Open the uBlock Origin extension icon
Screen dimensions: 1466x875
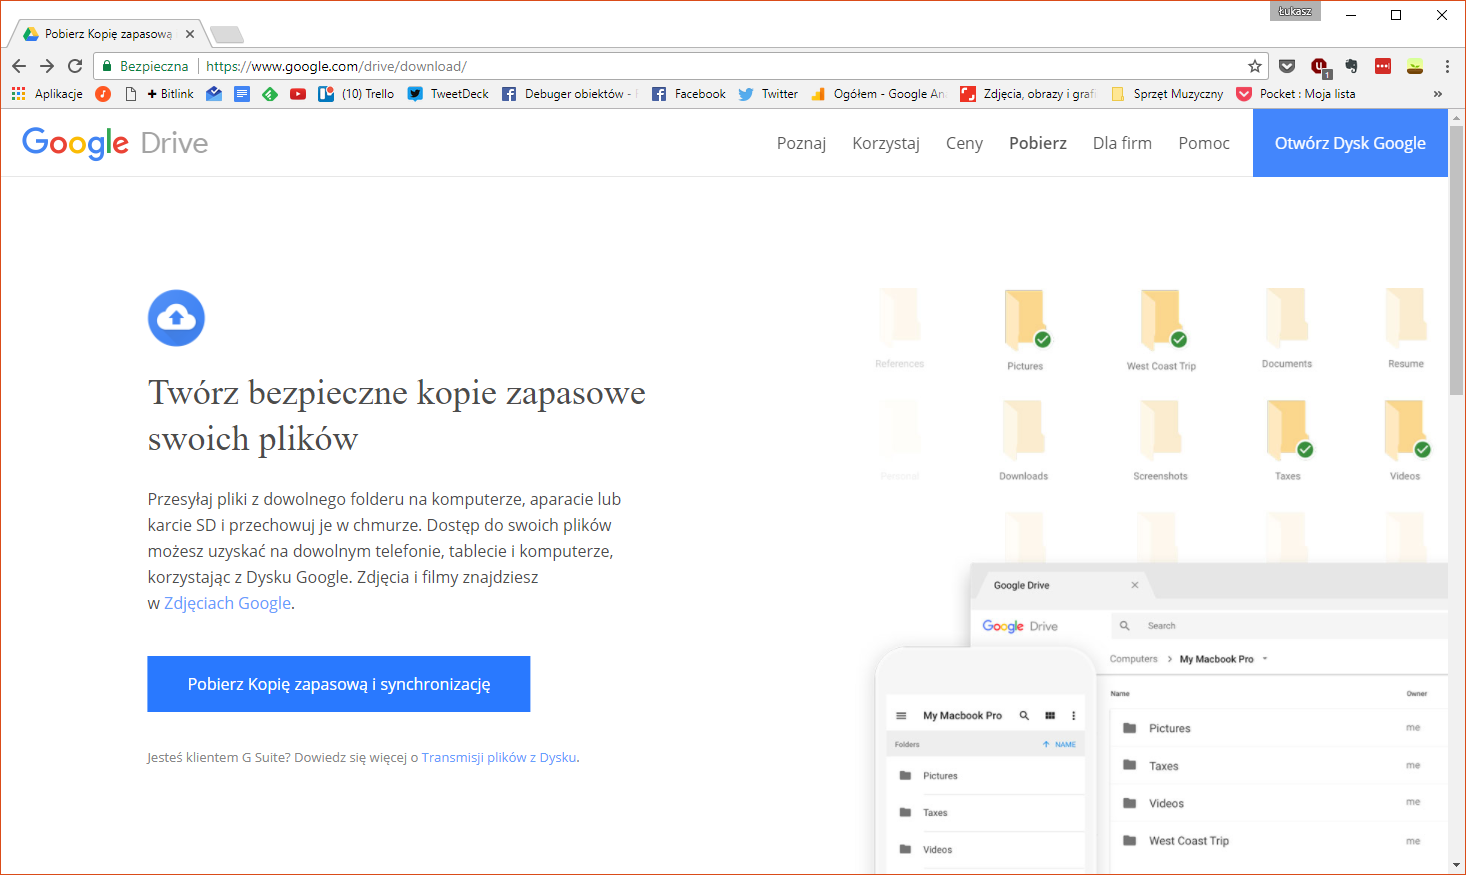(x=1320, y=67)
